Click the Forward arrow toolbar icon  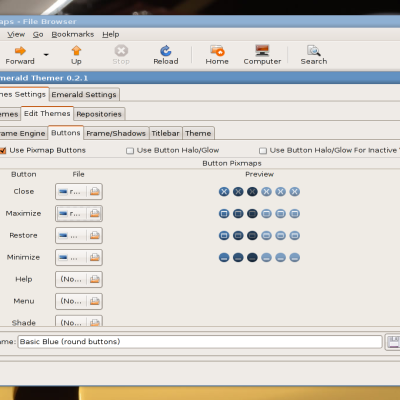coord(20,51)
